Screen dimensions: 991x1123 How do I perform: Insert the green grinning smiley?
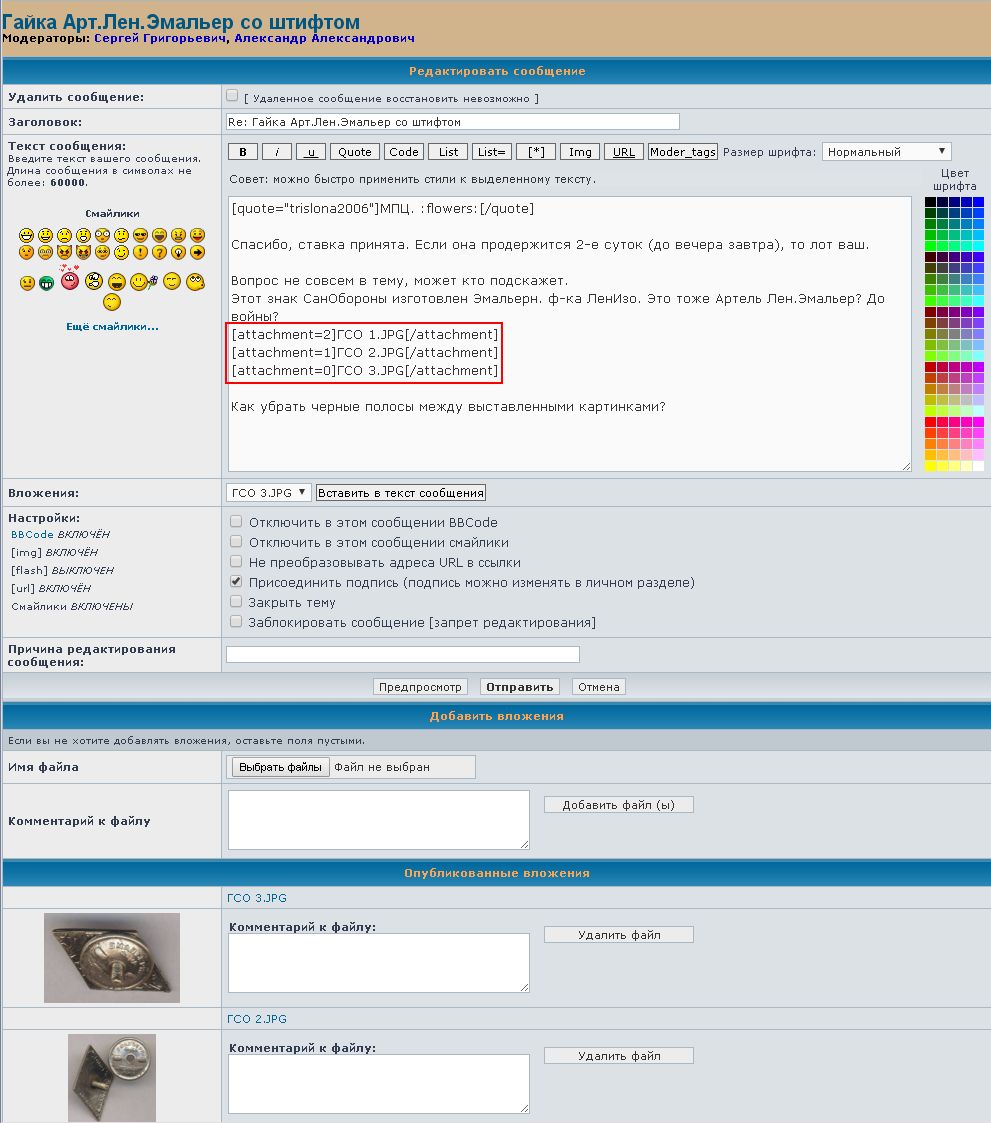coord(46,283)
